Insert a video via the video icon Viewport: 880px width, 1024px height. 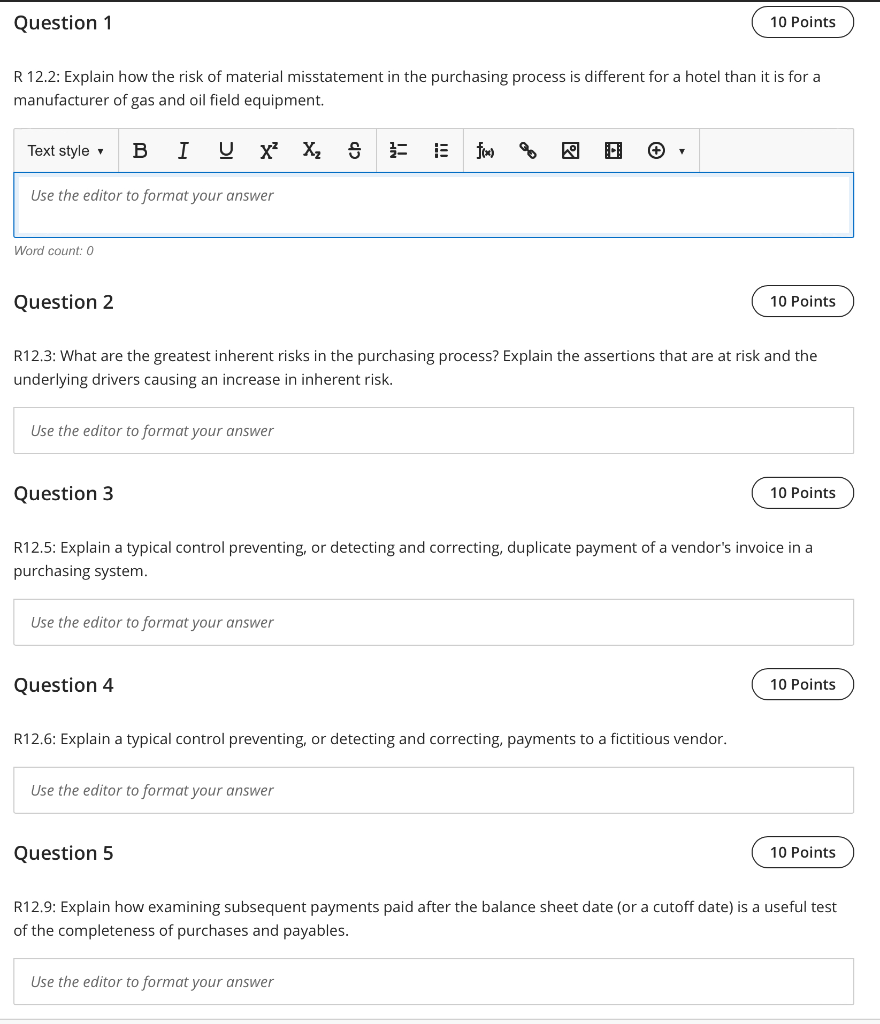coord(613,150)
